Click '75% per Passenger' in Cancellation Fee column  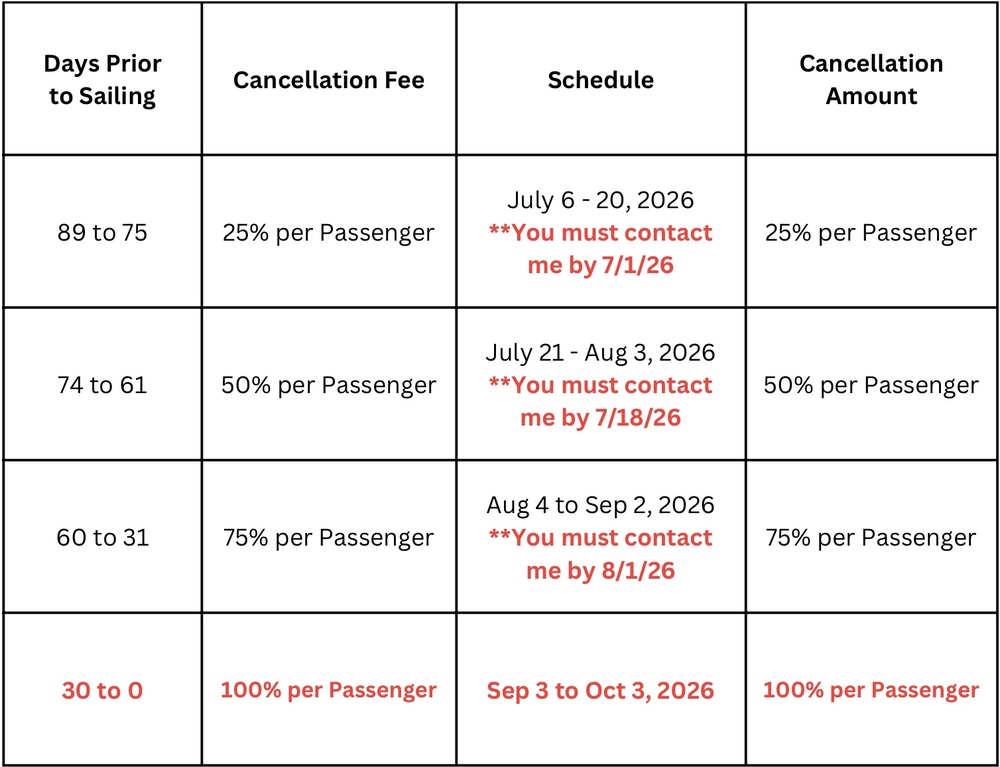[329, 538]
